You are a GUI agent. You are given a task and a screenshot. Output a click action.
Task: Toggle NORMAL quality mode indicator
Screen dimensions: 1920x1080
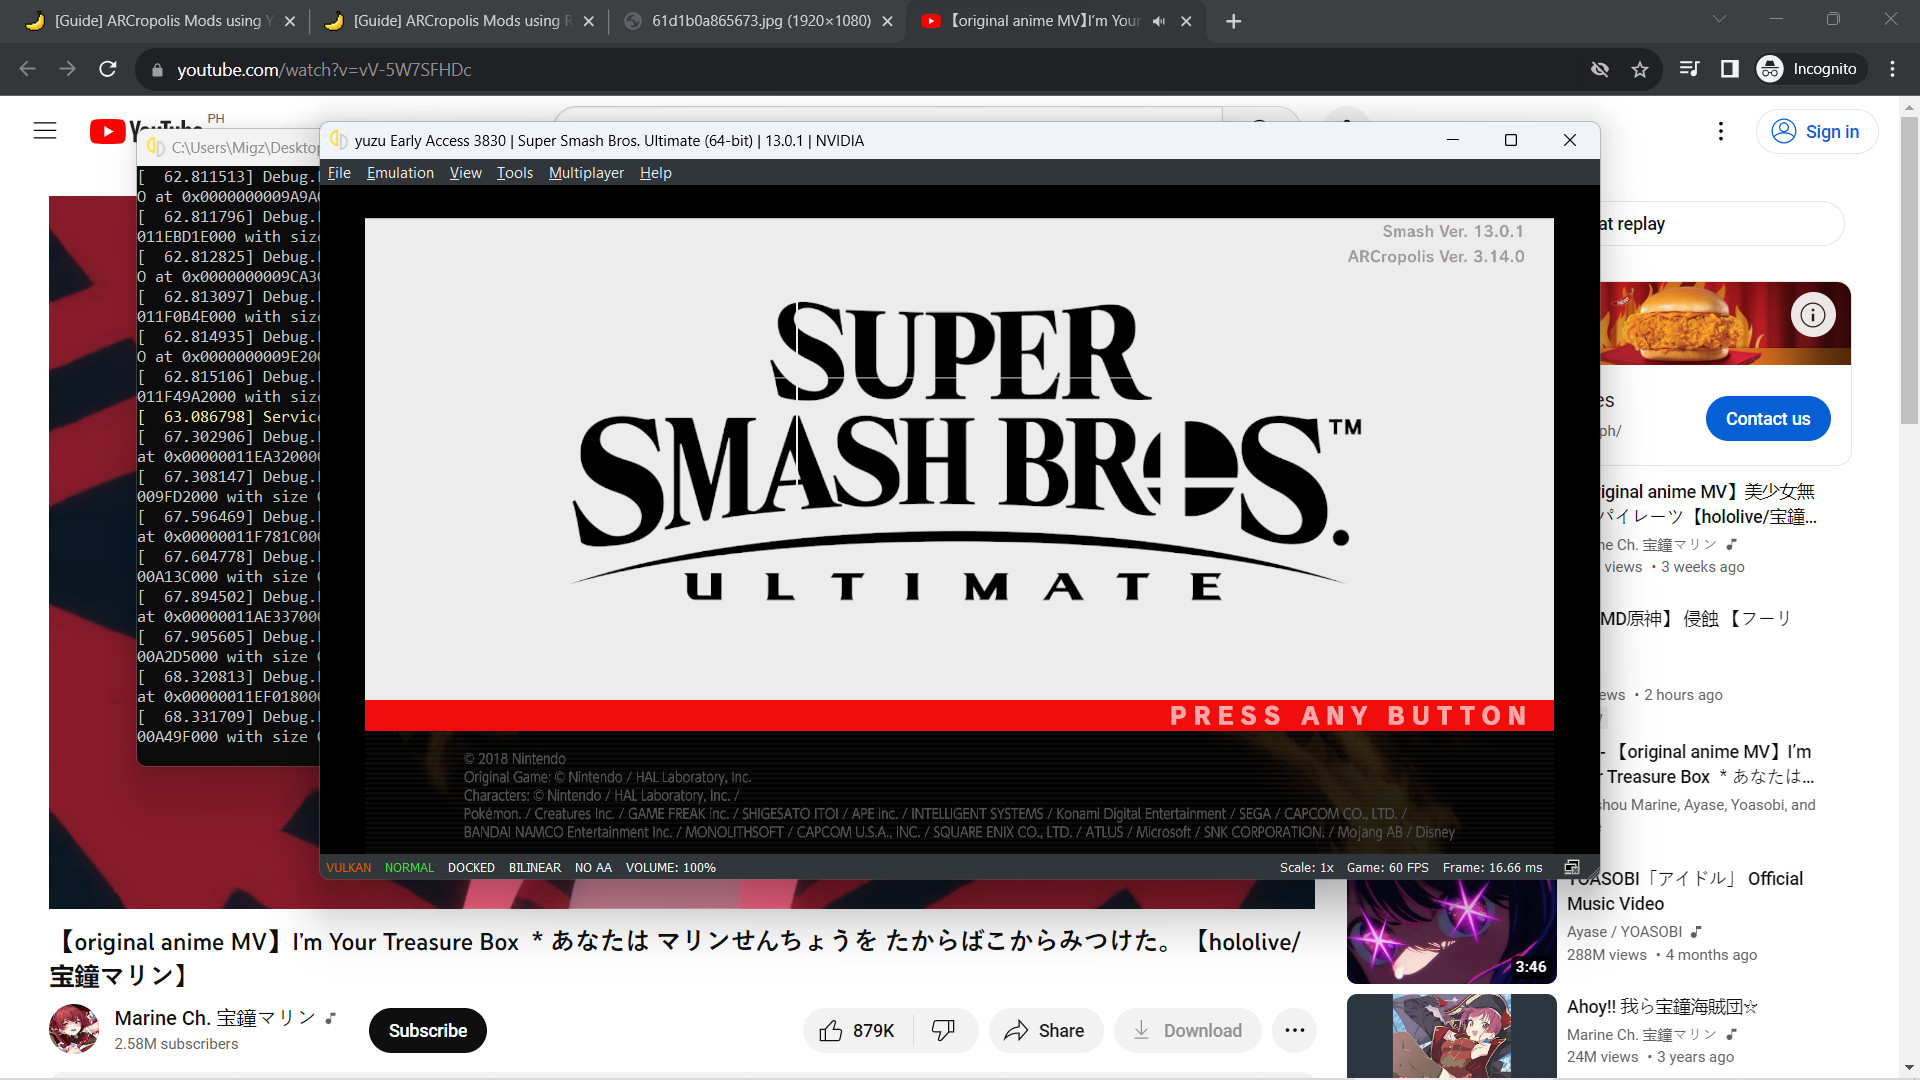(407, 866)
